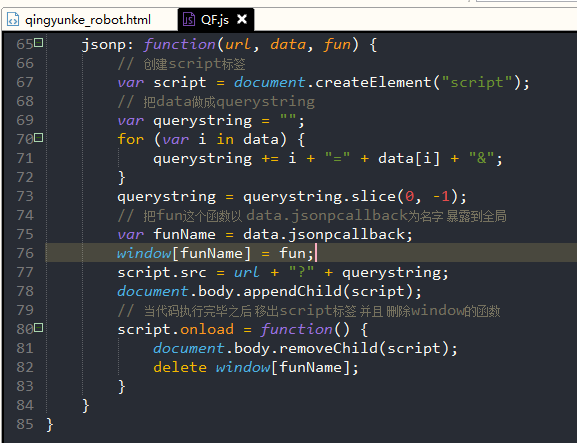Click the 'data' parameter in function signature
Screen dimensions: 577x443
click(x=288, y=45)
